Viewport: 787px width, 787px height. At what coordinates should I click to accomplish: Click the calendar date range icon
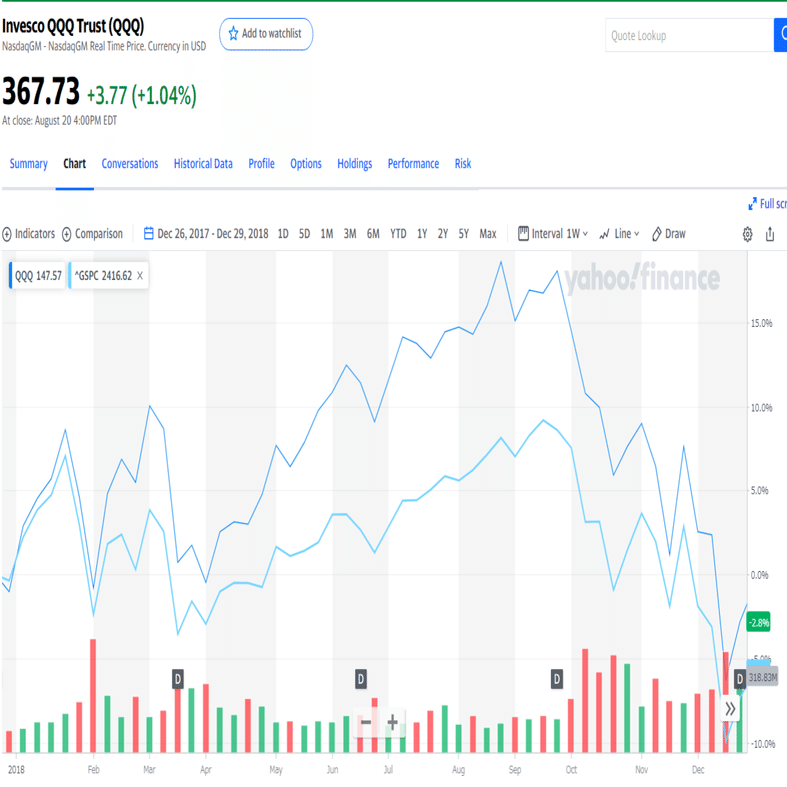[149, 233]
